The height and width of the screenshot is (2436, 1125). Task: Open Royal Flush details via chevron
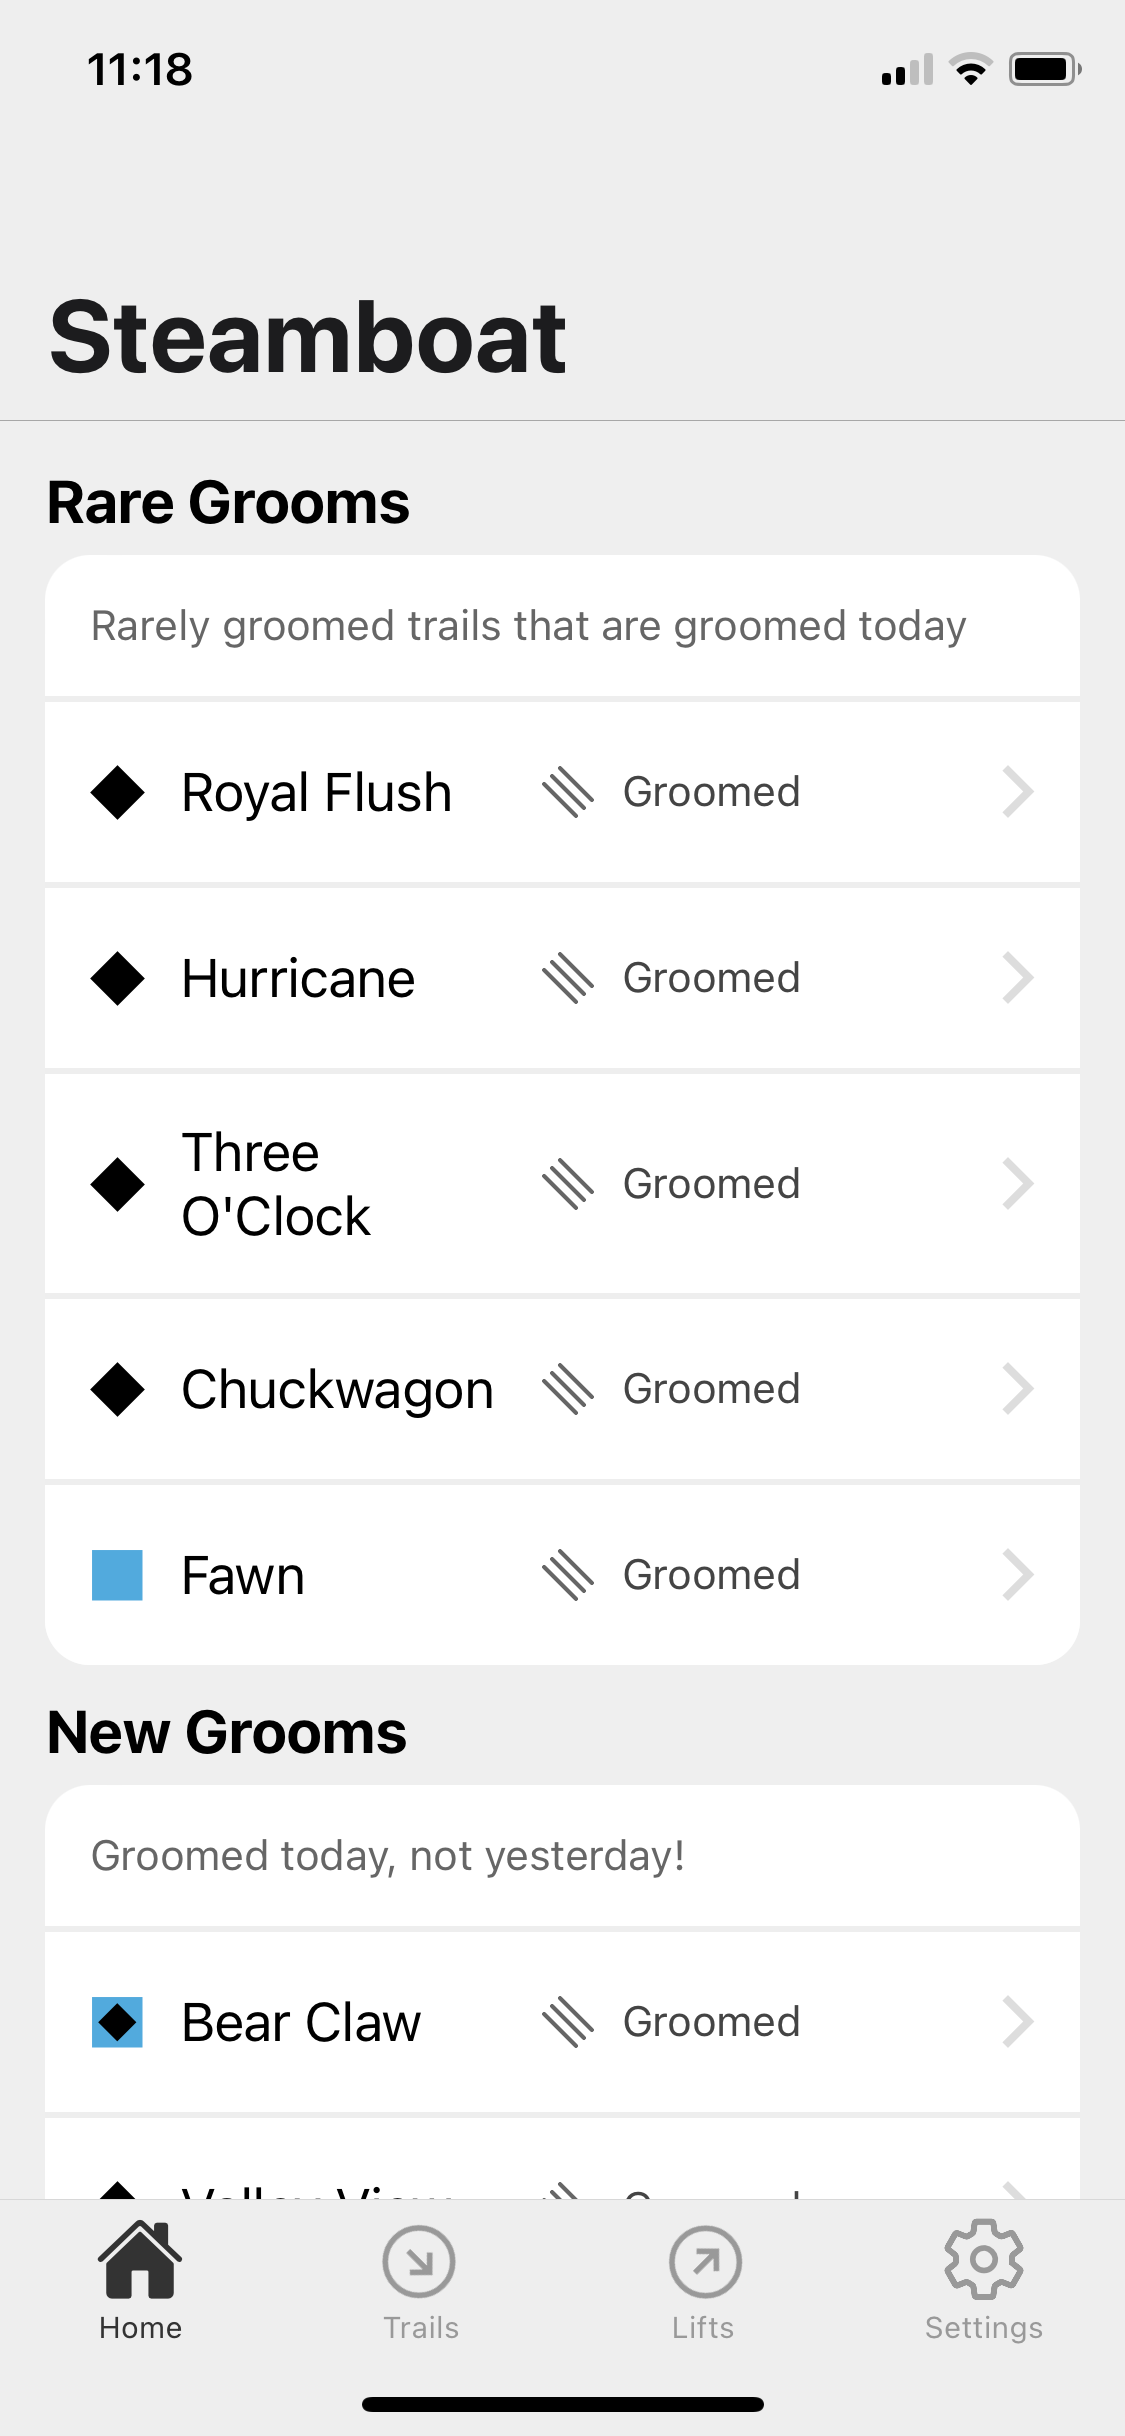point(1017,792)
